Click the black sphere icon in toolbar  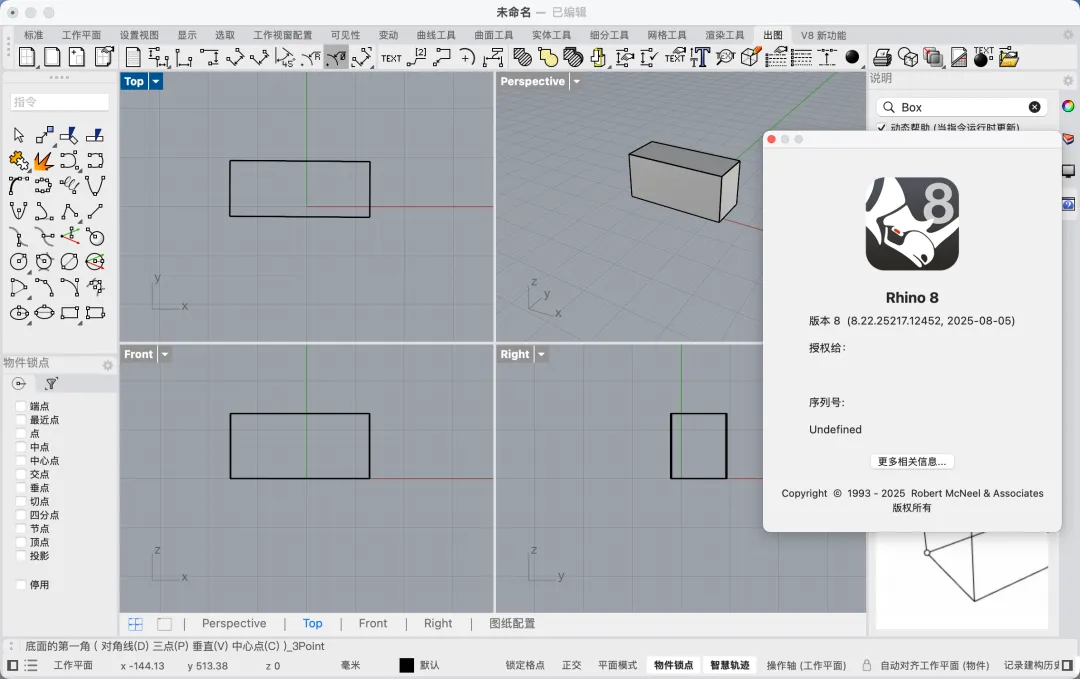852,57
